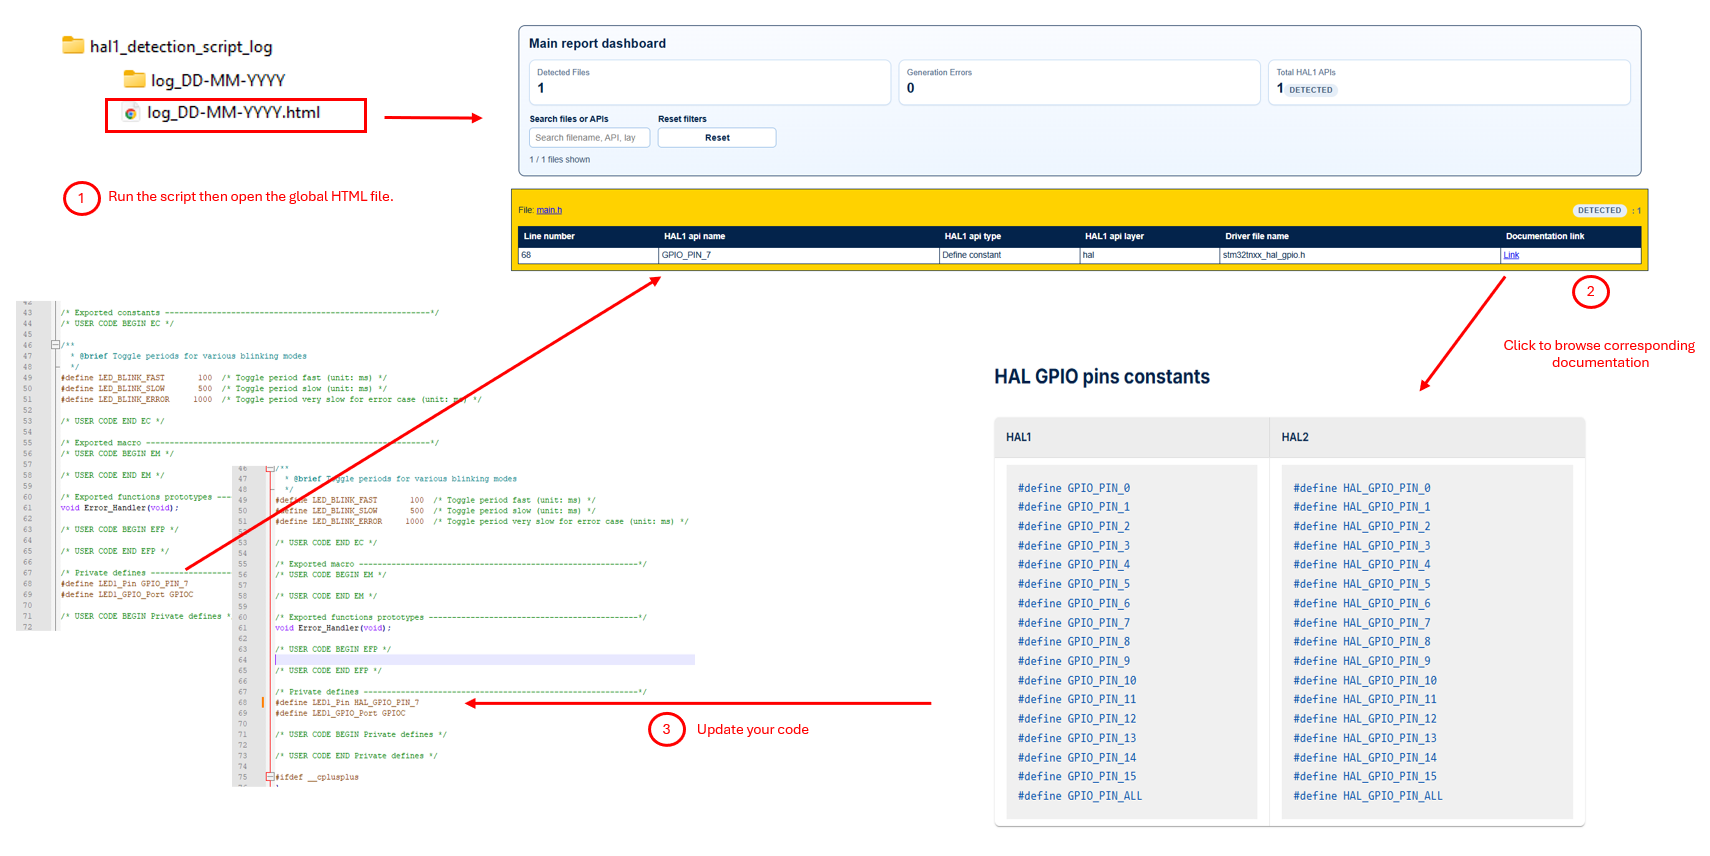Viewport: 1710px width, 856px height.
Task: Select the stm32tnxx_hal_gpio.h driver file cell
Action: [1360, 255]
